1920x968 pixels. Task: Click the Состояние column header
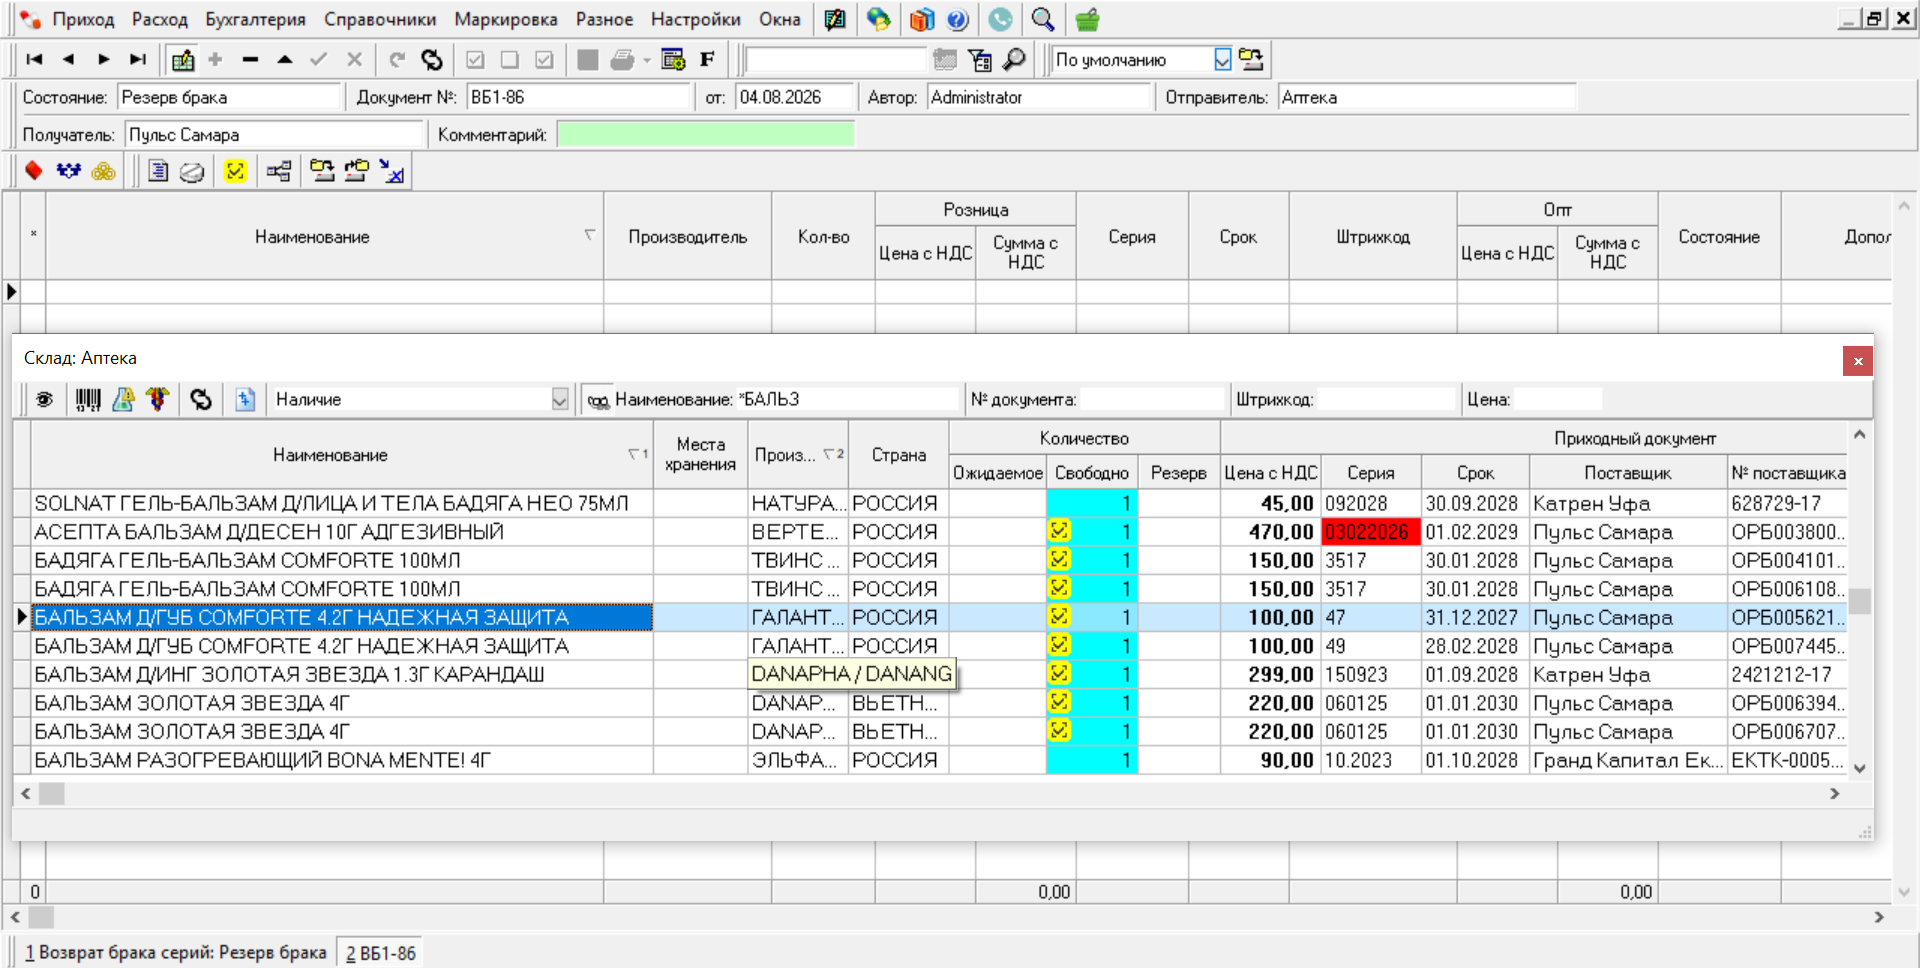(1719, 237)
